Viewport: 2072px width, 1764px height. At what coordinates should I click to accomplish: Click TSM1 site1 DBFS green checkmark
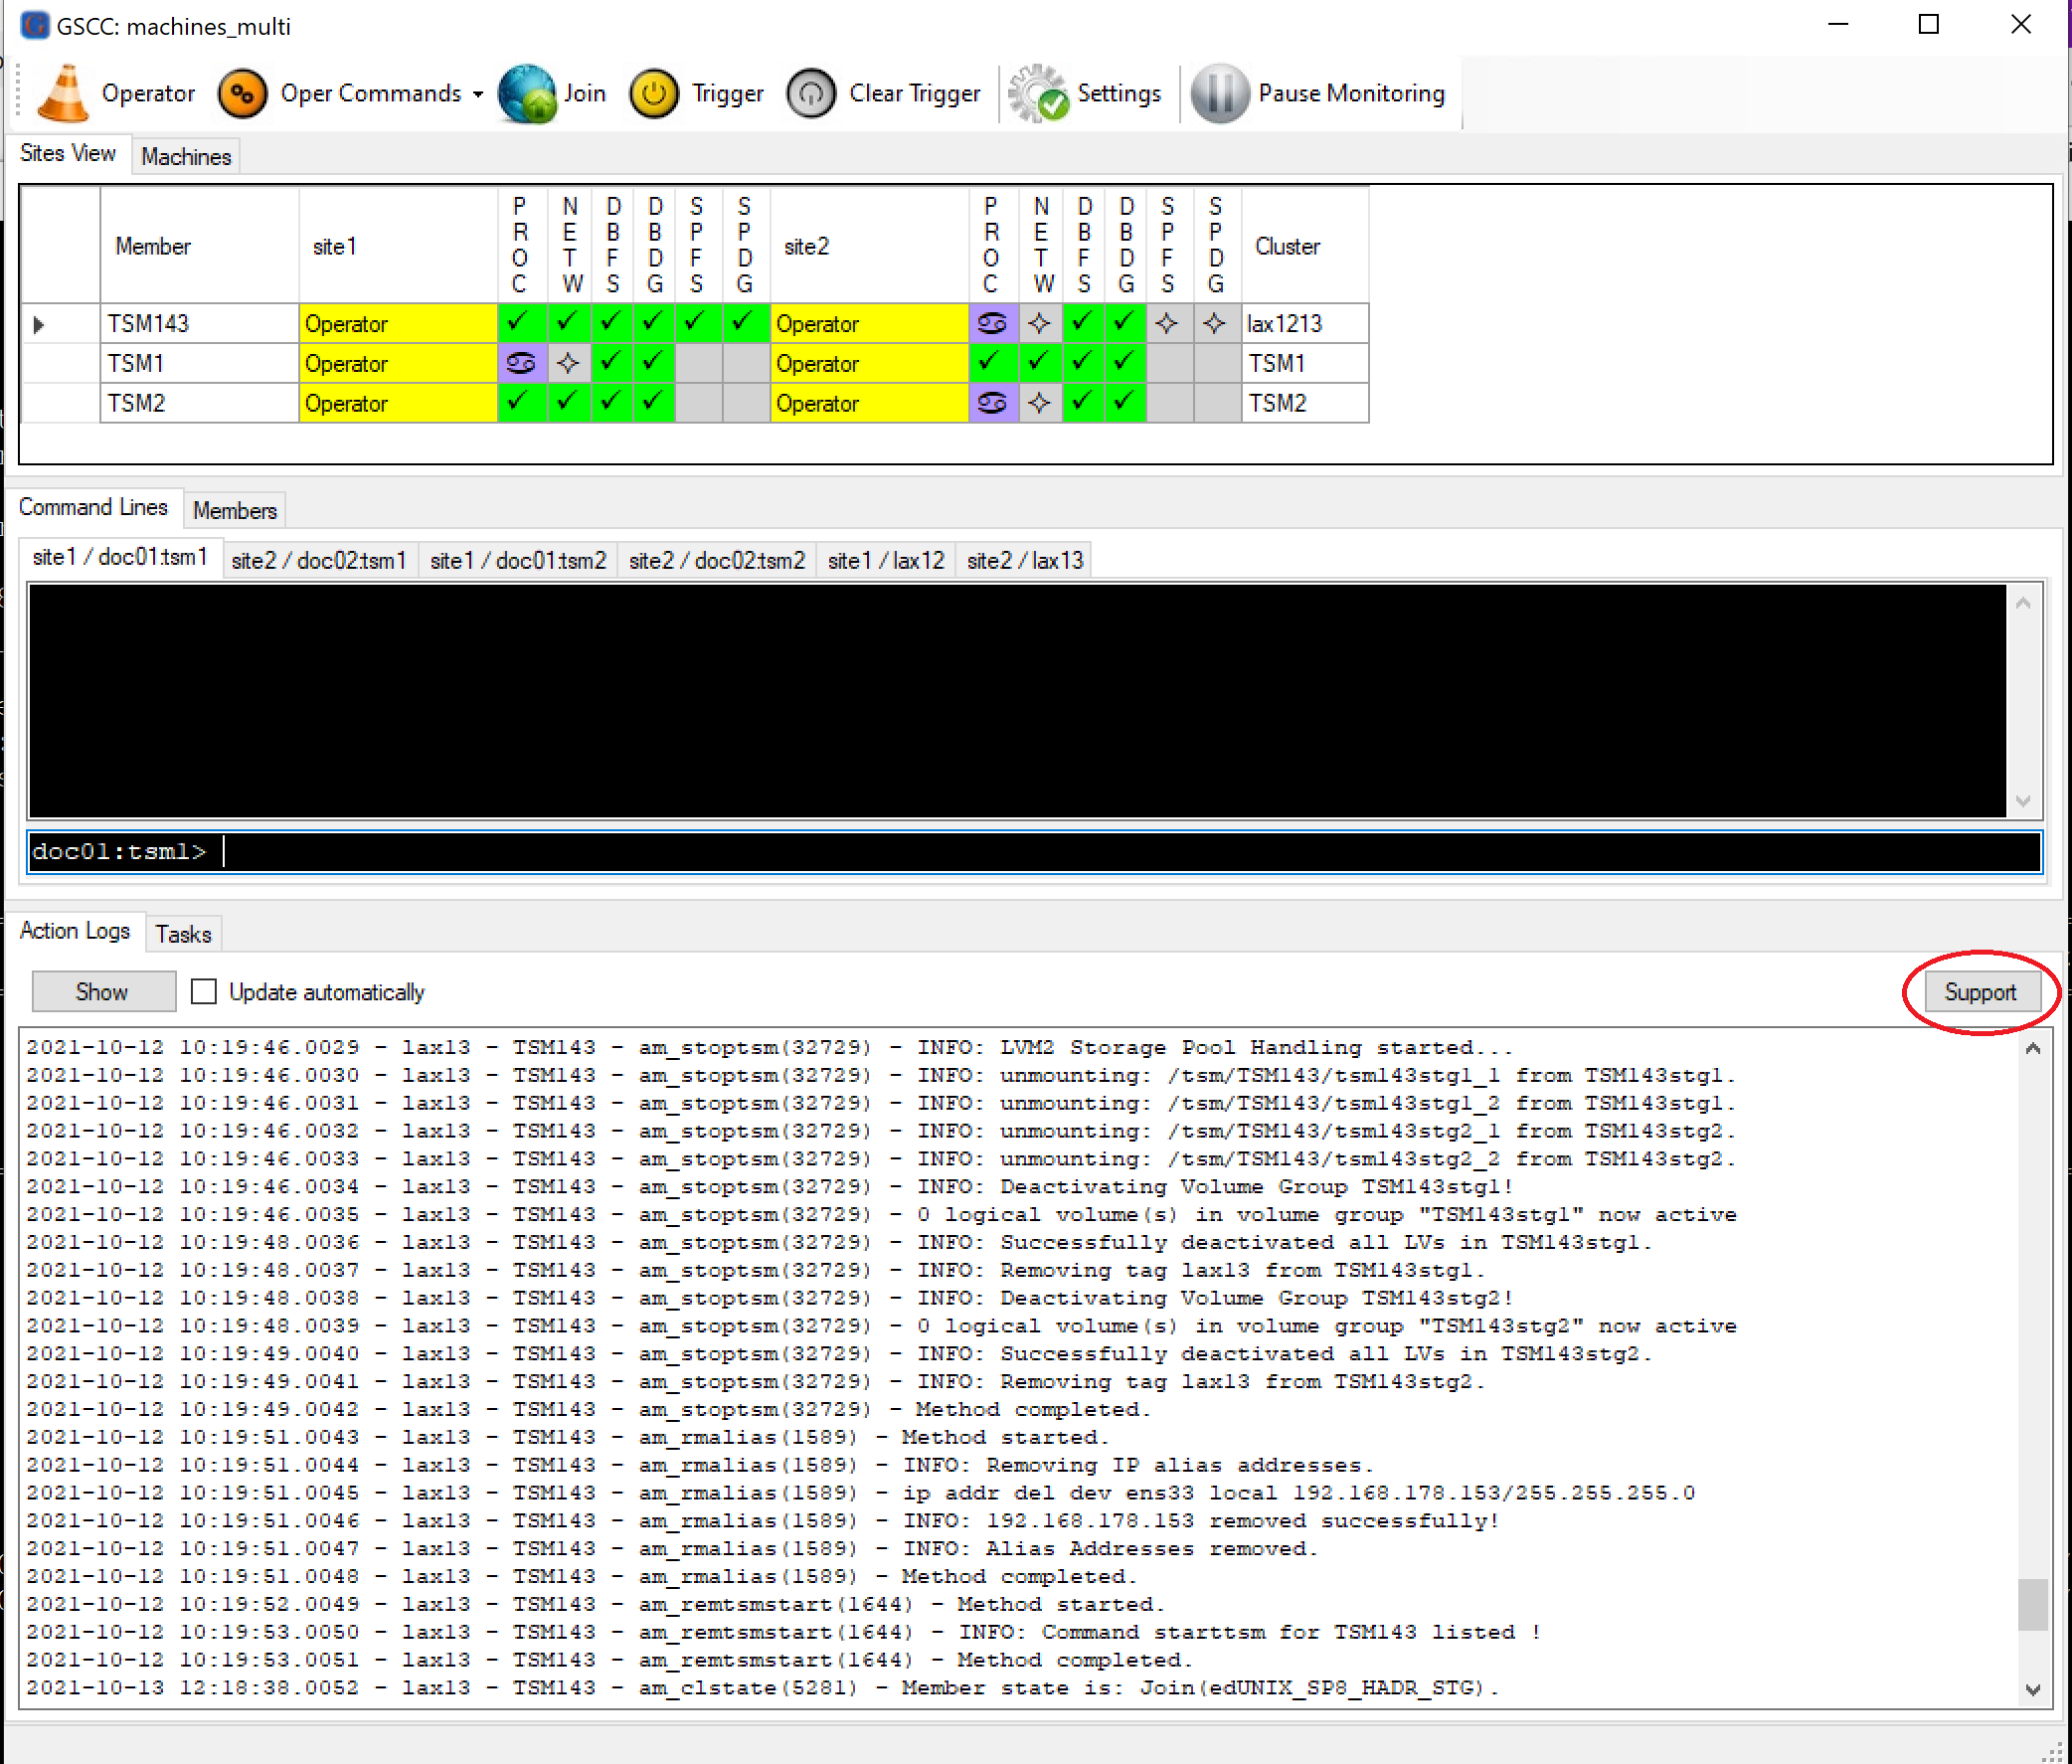pyautogui.click(x=611, y=364)
